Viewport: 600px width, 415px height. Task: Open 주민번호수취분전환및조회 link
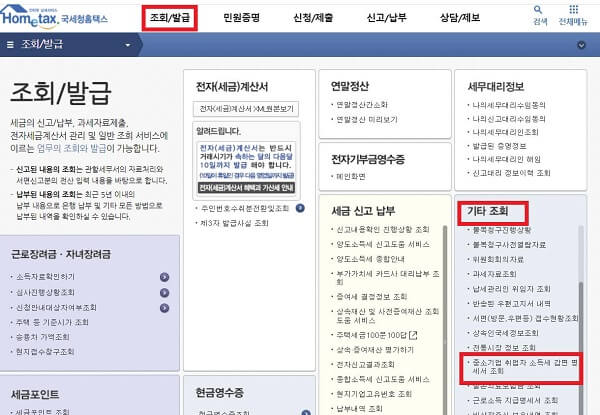(245, 208)
